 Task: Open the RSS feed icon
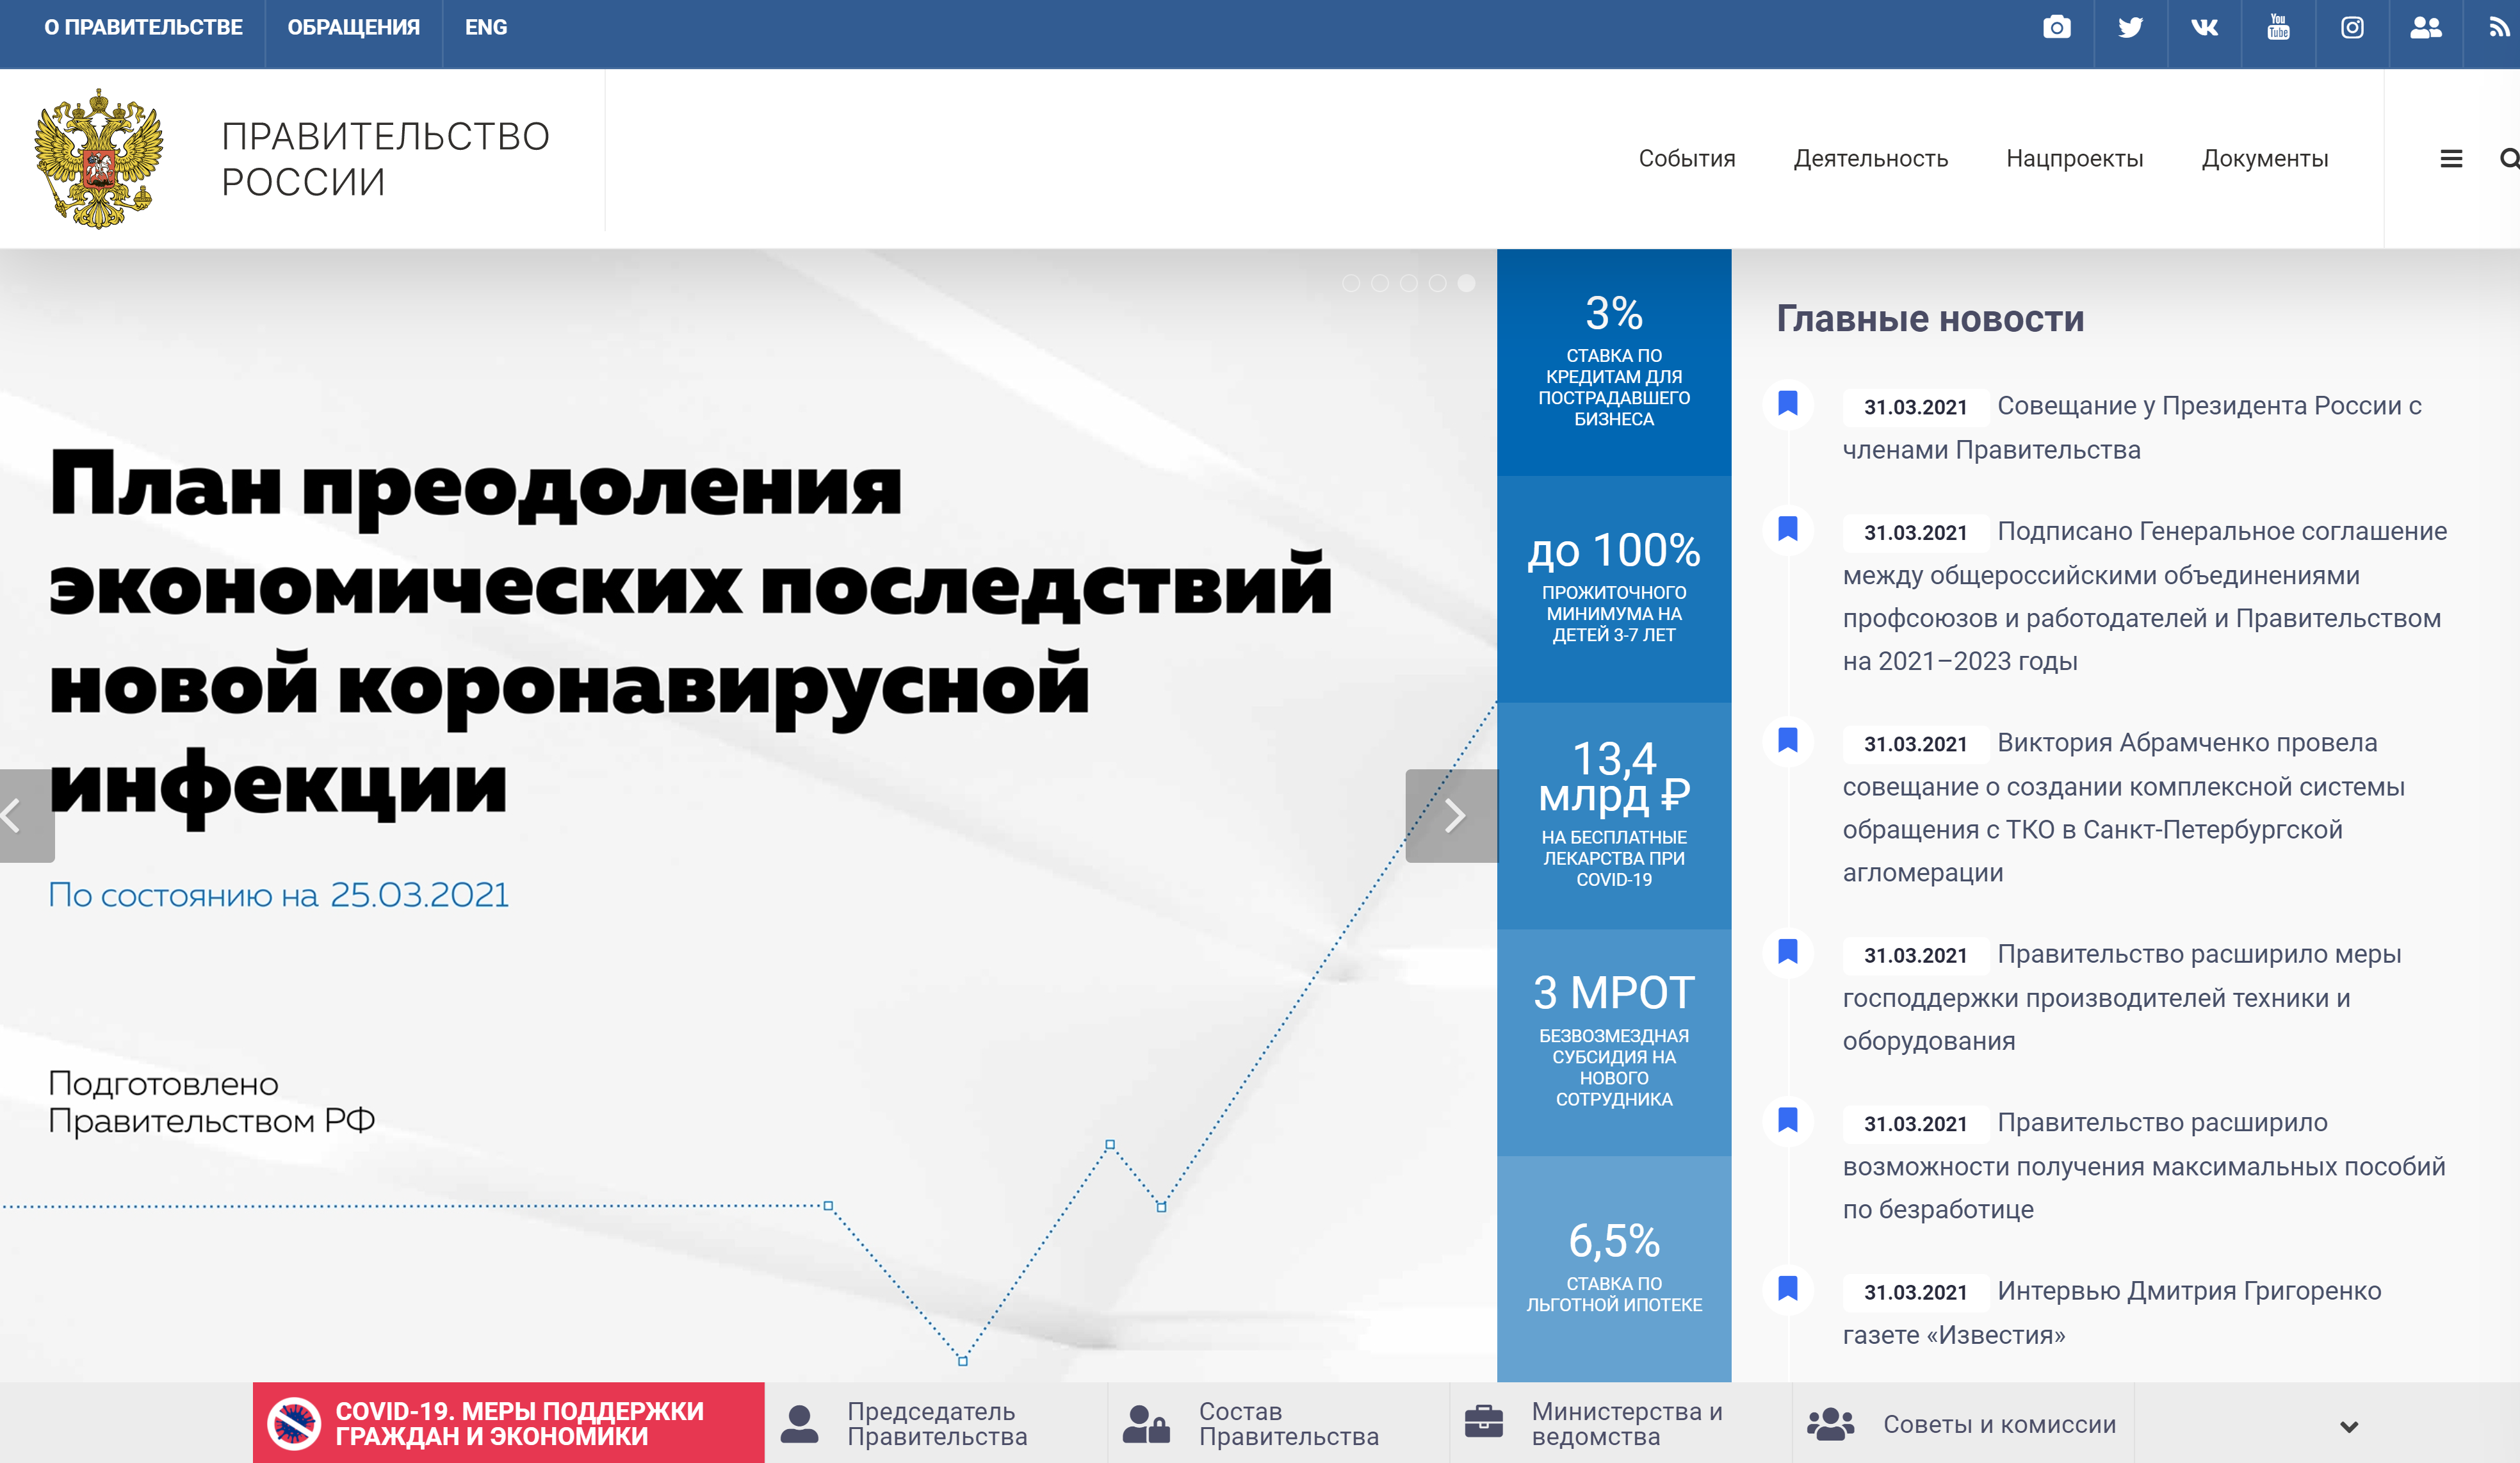2499,27
